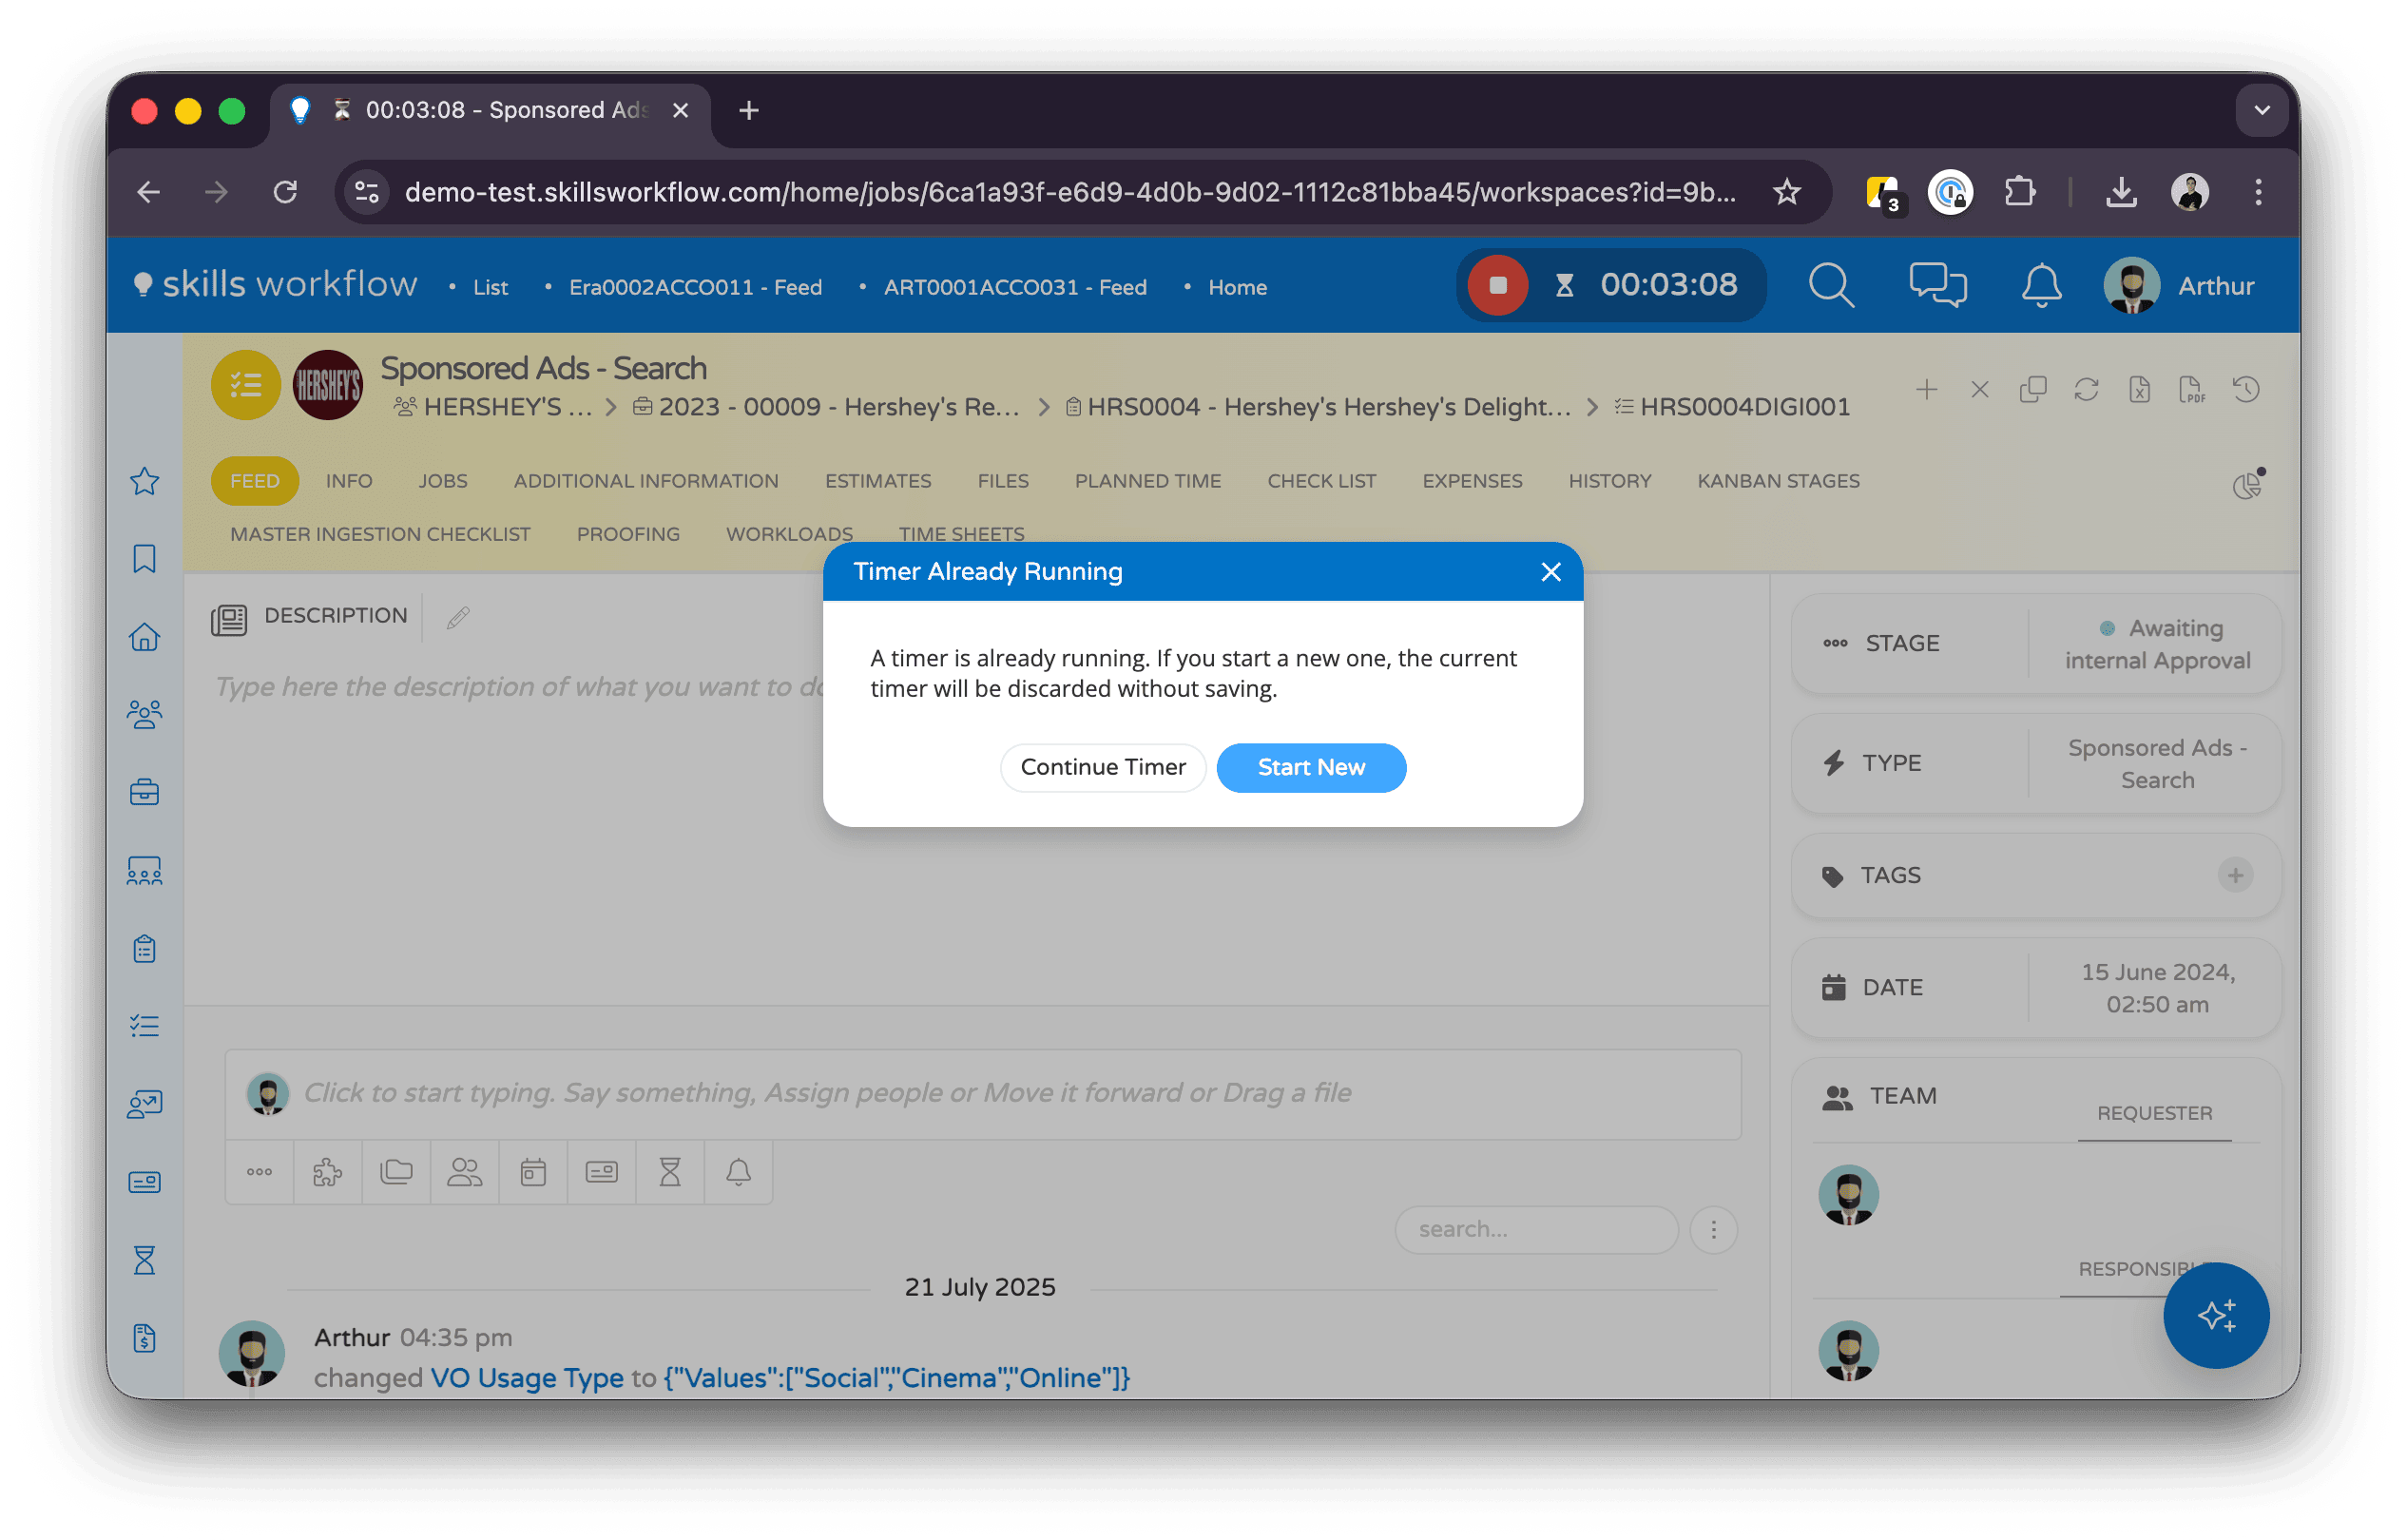Viewport: 2407px width, 1540px height.
Task: Open the hourglass time icon in sidebar
Action: 144,1260
